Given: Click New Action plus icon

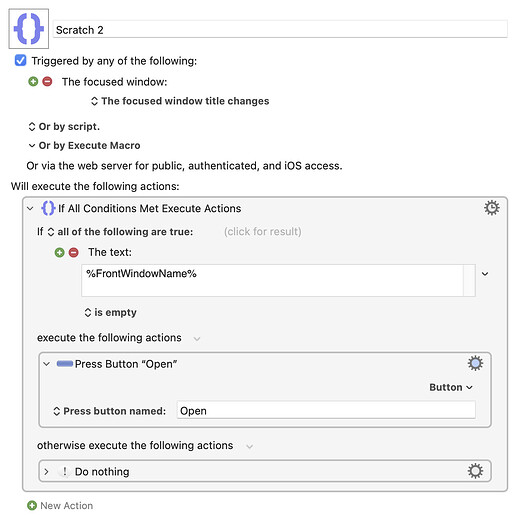Looking at the screenshot, I should 32,506.
